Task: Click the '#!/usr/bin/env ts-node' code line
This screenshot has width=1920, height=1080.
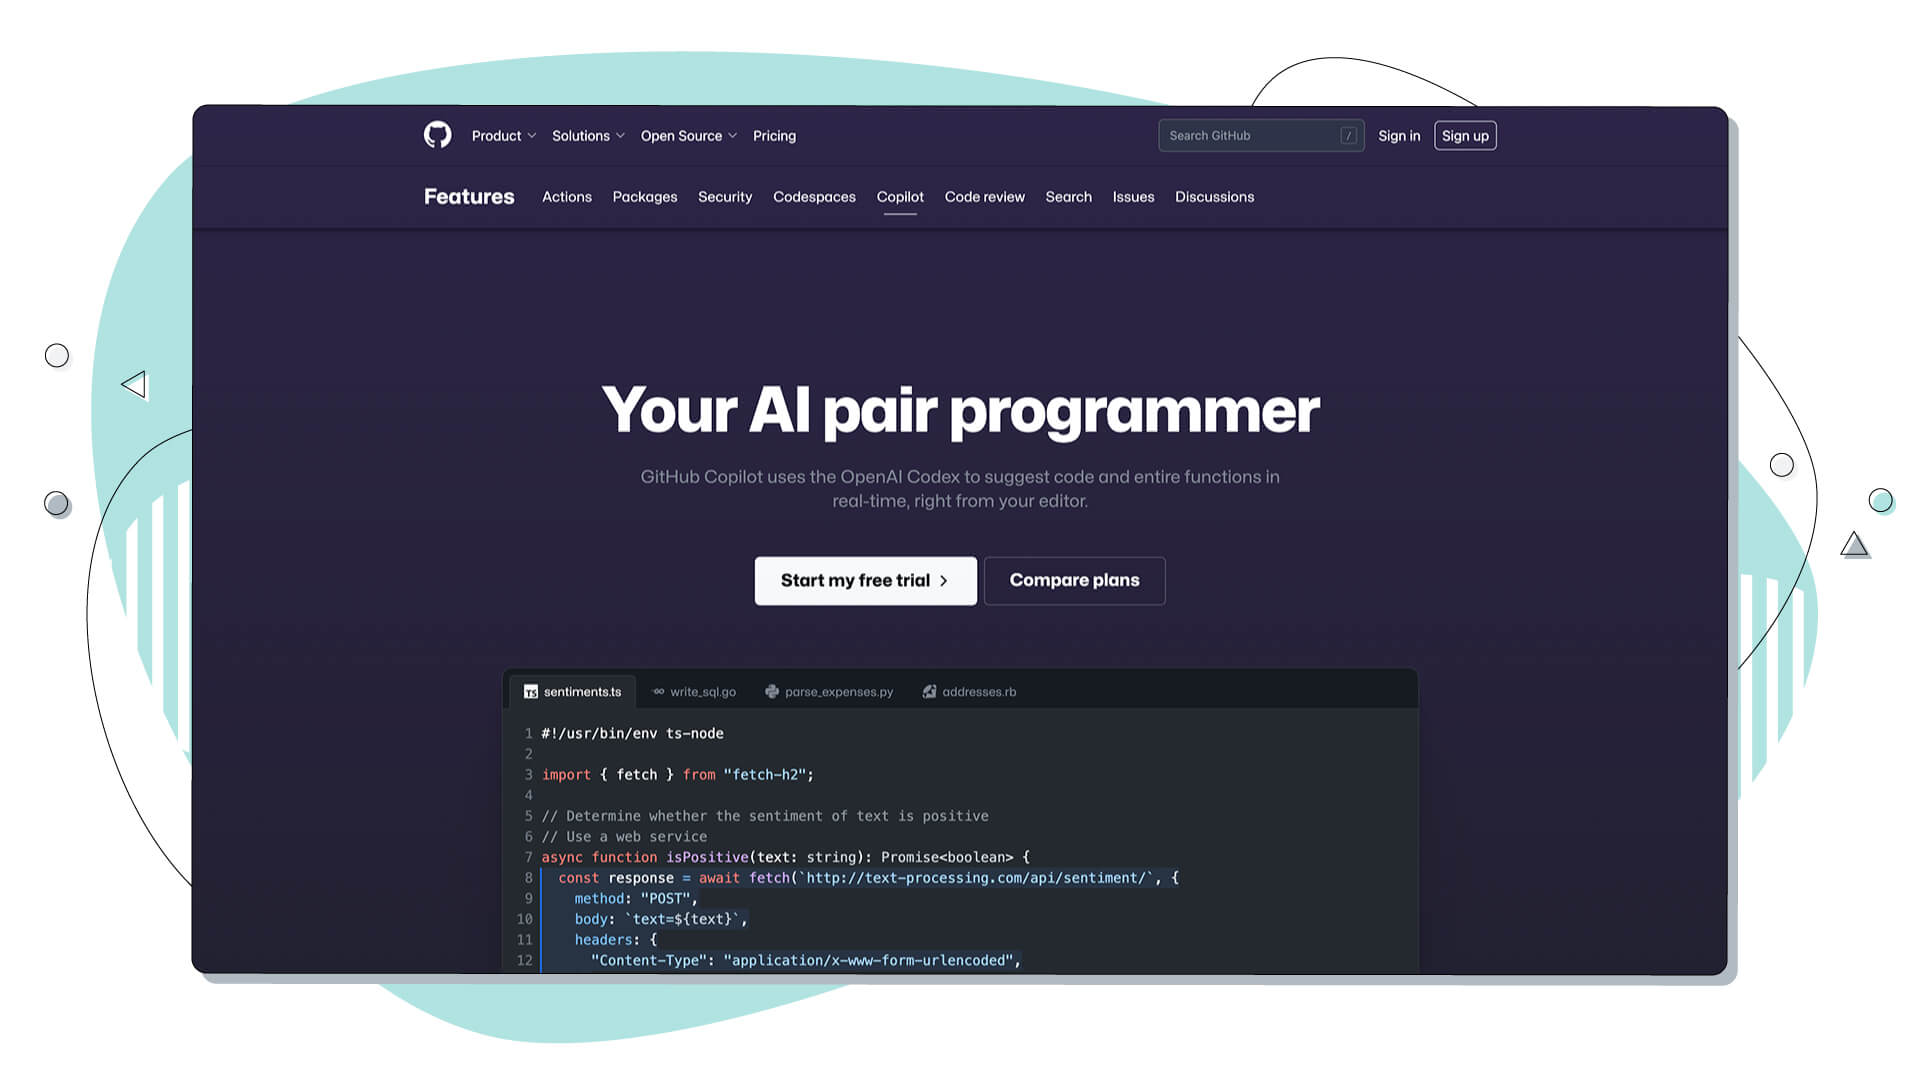Action: click(633, 734)
